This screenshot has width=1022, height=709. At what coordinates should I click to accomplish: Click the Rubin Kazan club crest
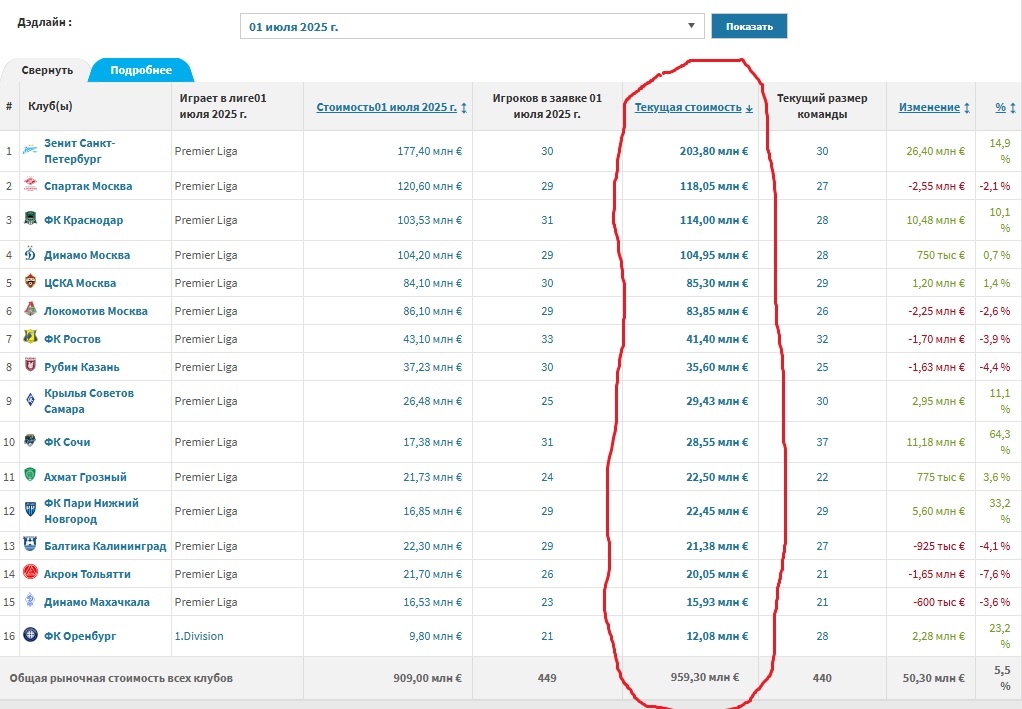coord(30,365)
